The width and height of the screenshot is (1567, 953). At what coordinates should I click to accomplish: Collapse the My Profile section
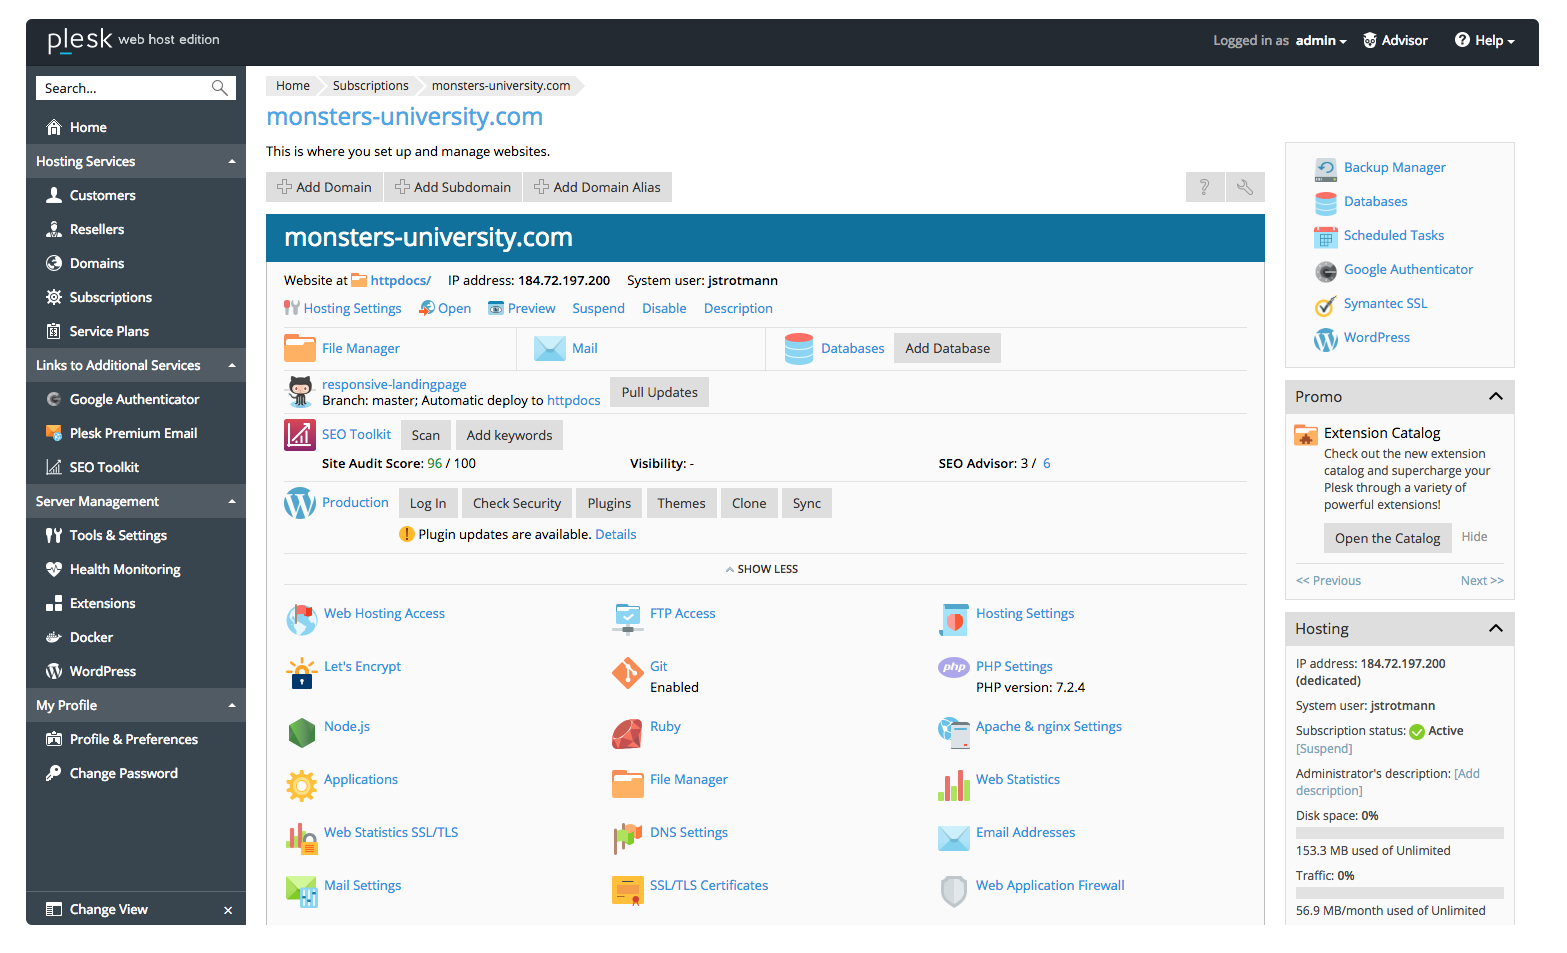(232, 705)
